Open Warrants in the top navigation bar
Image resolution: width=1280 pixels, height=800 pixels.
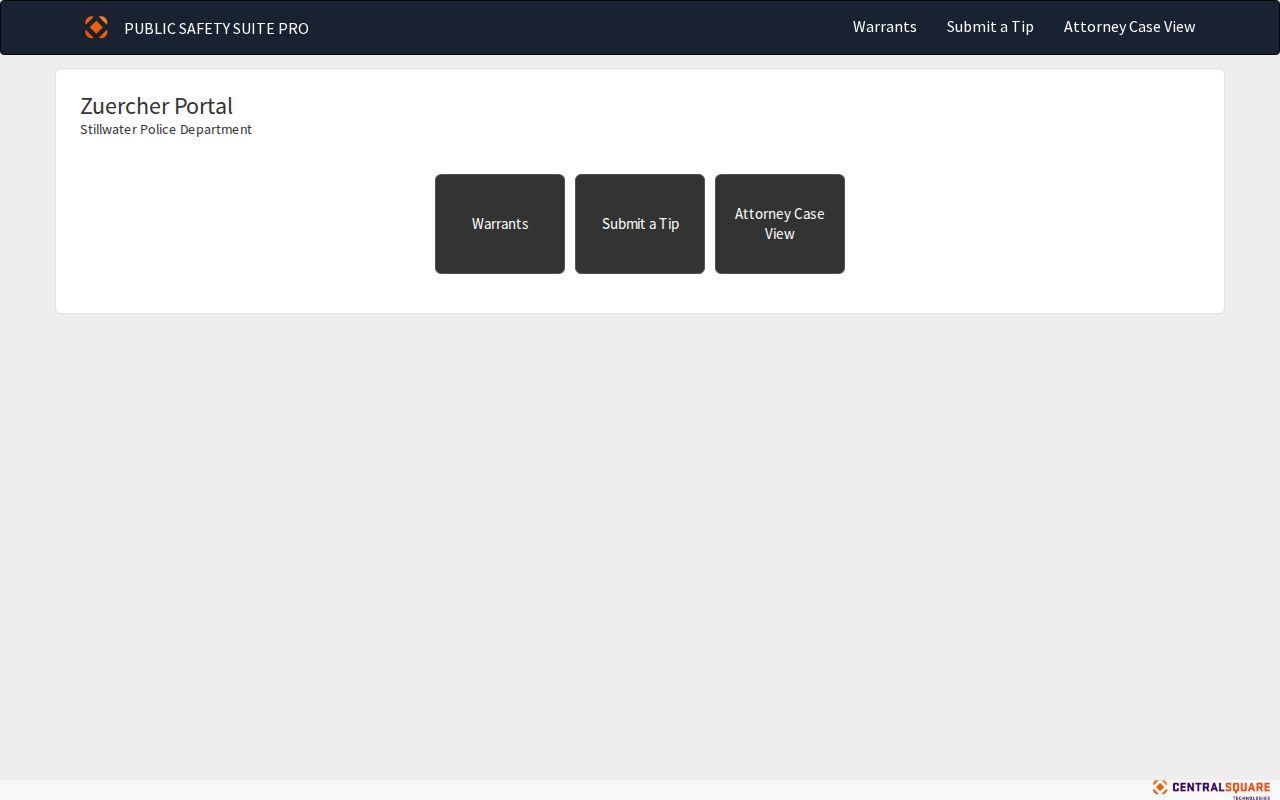(x=884, y=27)
